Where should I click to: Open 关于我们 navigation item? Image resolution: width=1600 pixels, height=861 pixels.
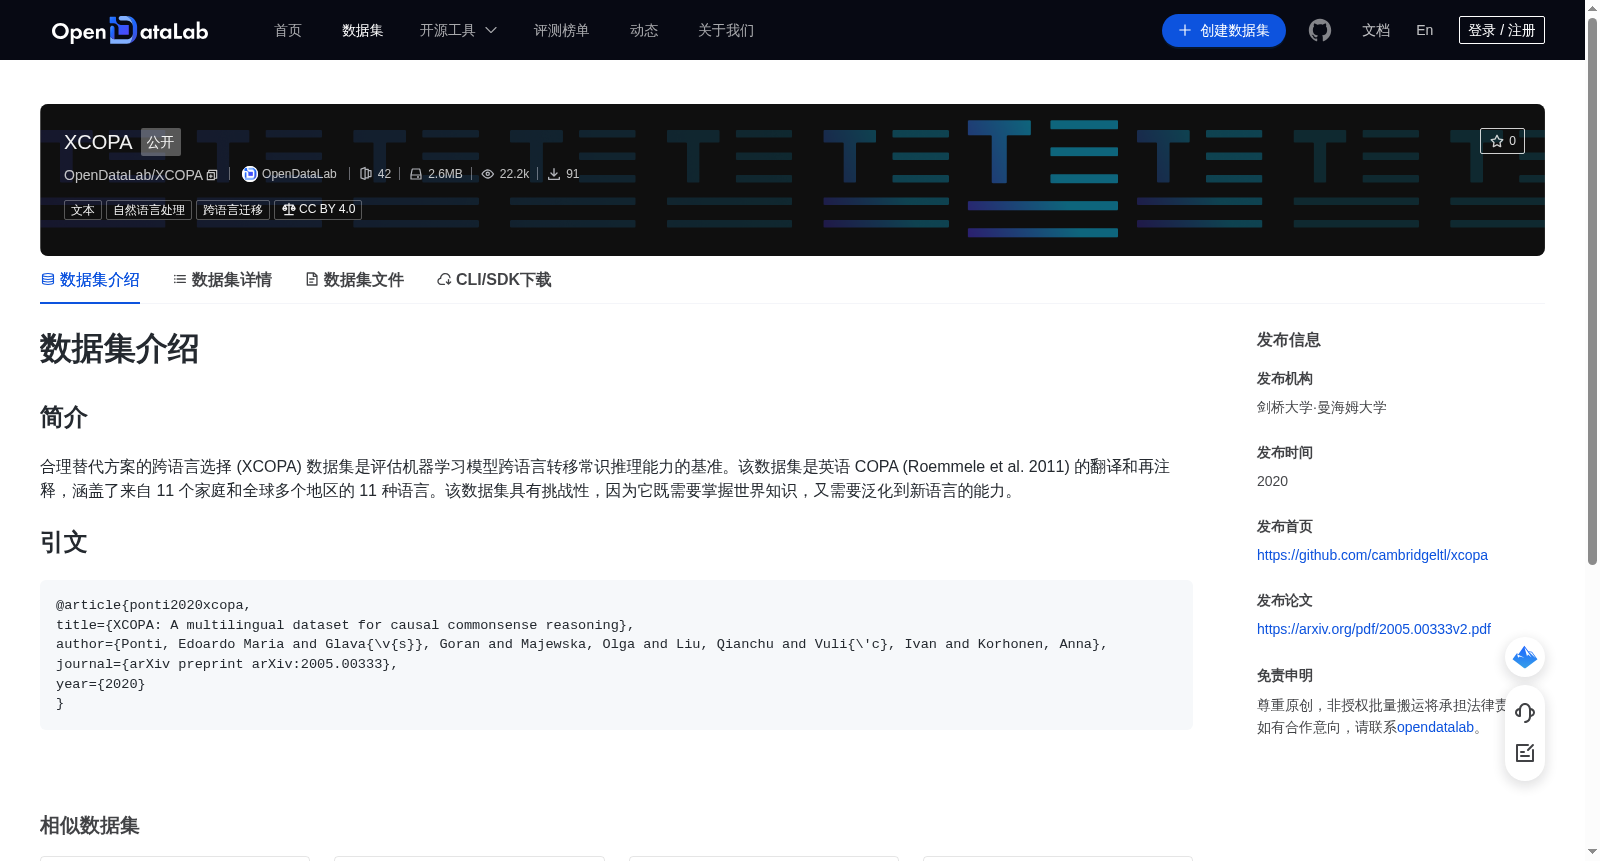(726, 30)
